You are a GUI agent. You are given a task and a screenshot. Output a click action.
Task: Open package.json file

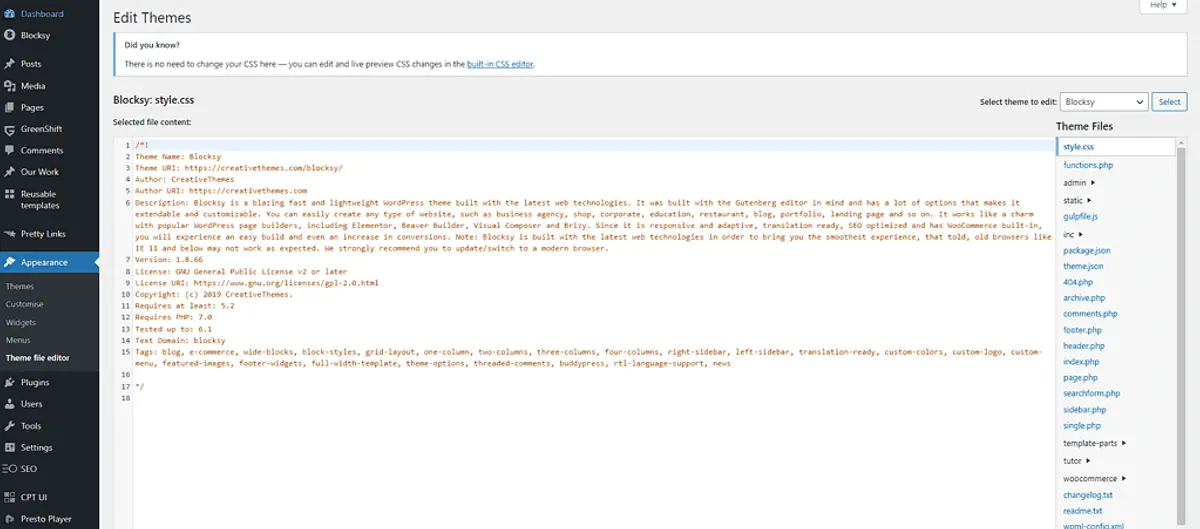[x=1086, y=250]
